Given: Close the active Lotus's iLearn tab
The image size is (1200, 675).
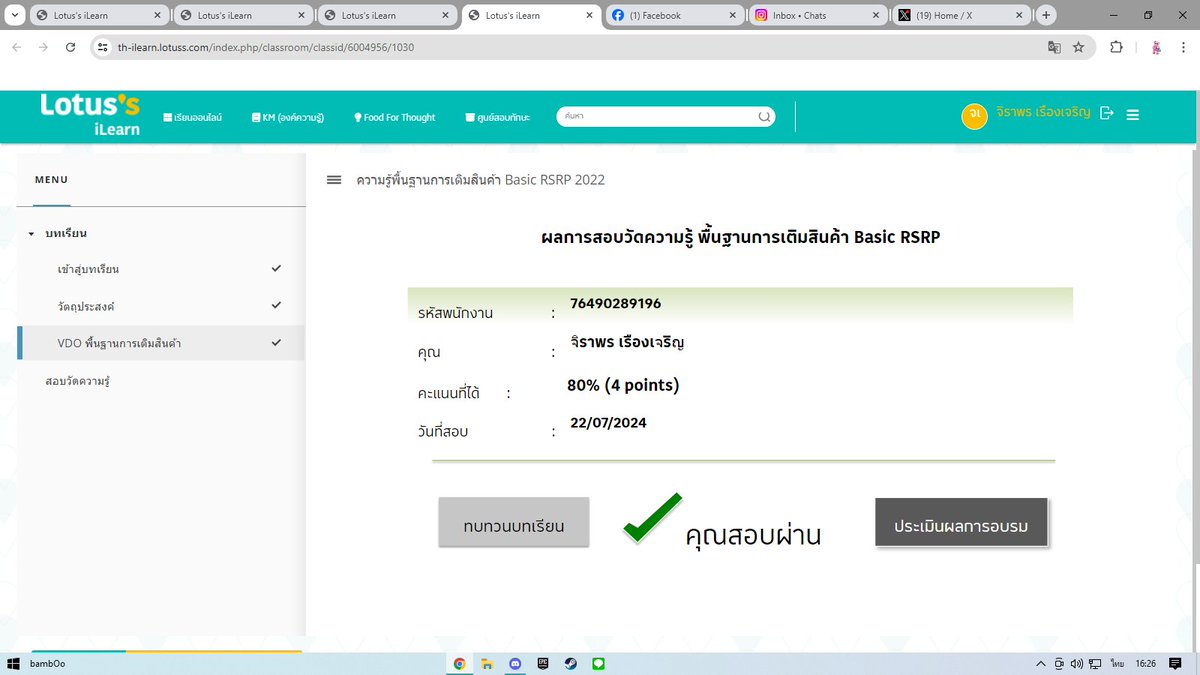Looking at the screenshot, I should click(x=589, y=16).
